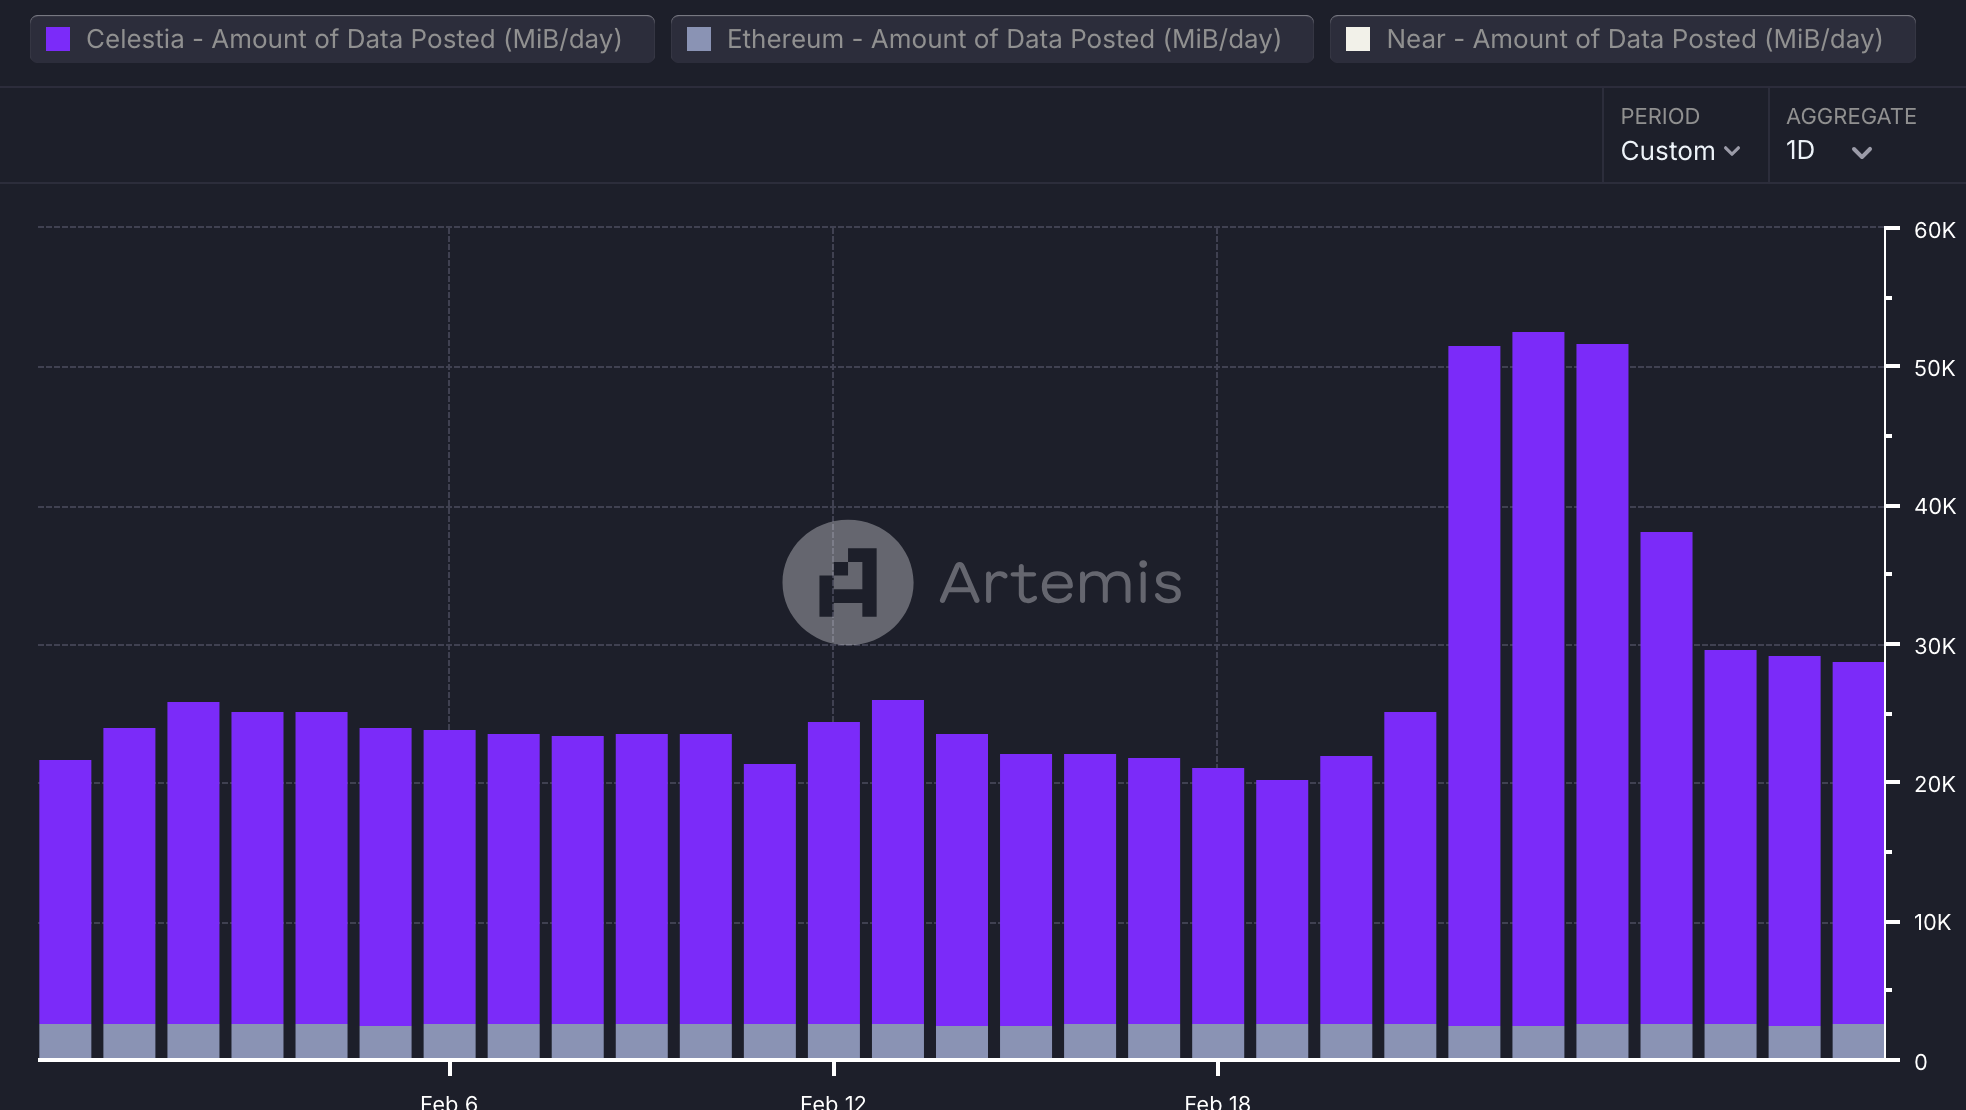
Task: Click the 50K y-axis label
Action: (1934, 368)
